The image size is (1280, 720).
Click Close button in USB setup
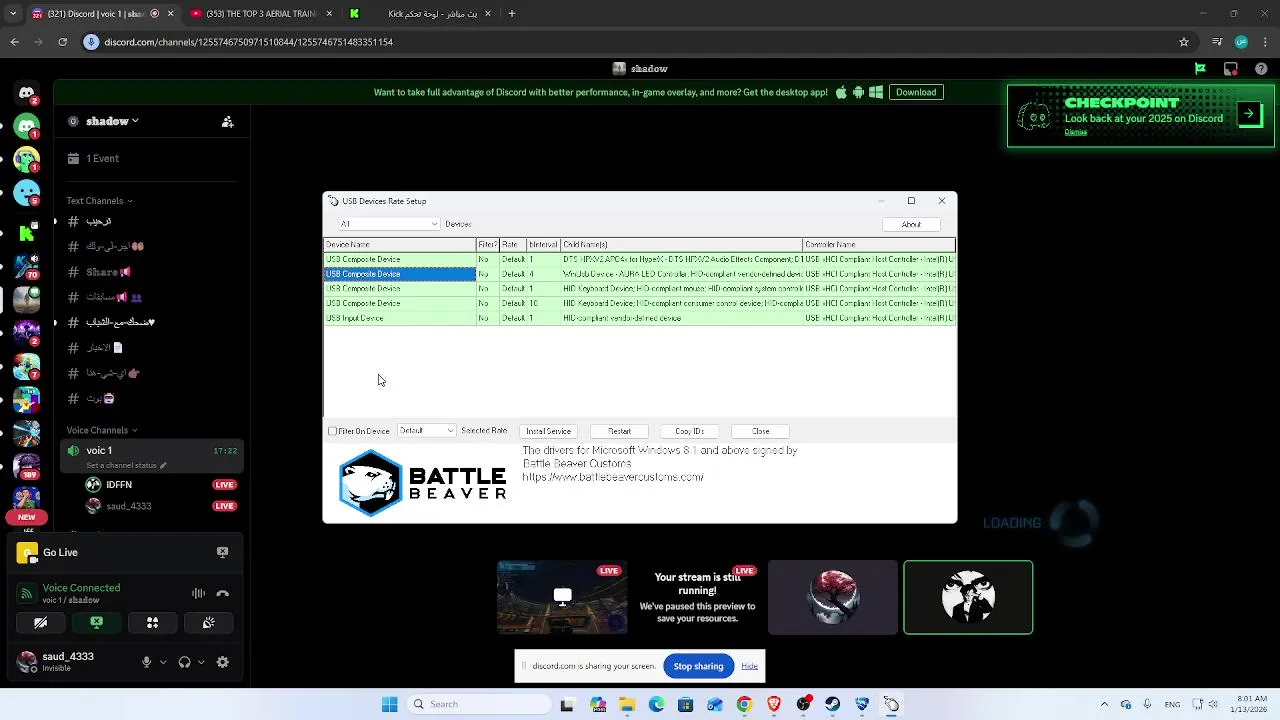[760, 431]
